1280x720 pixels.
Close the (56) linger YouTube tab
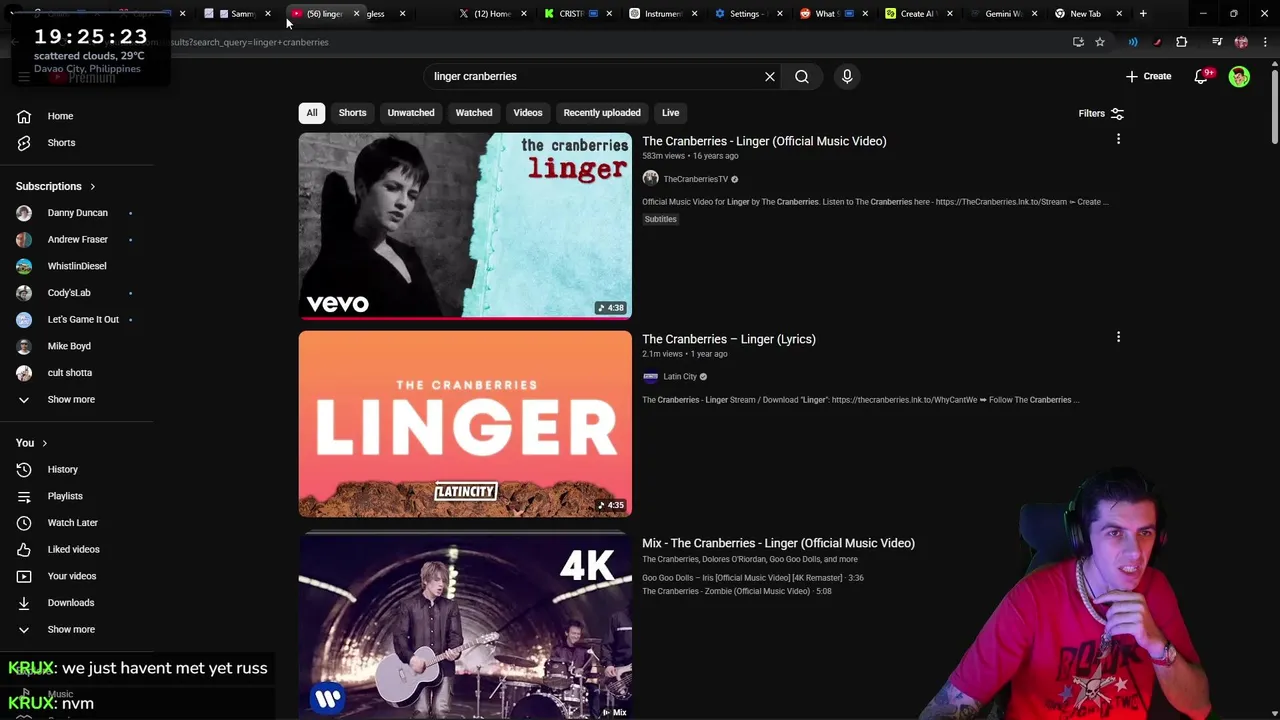[x=356, y=14]
